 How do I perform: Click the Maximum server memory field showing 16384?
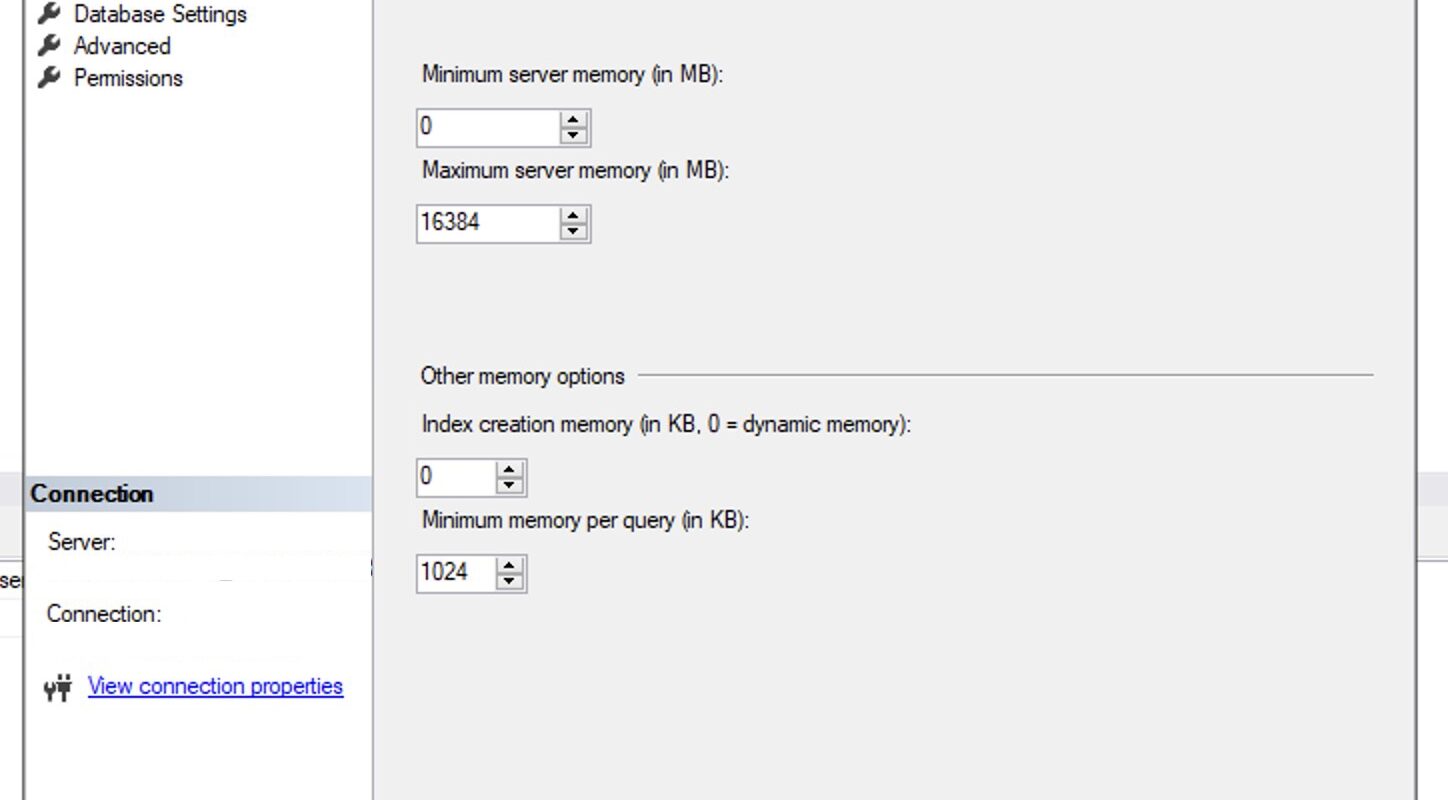[x=488, y=223]
